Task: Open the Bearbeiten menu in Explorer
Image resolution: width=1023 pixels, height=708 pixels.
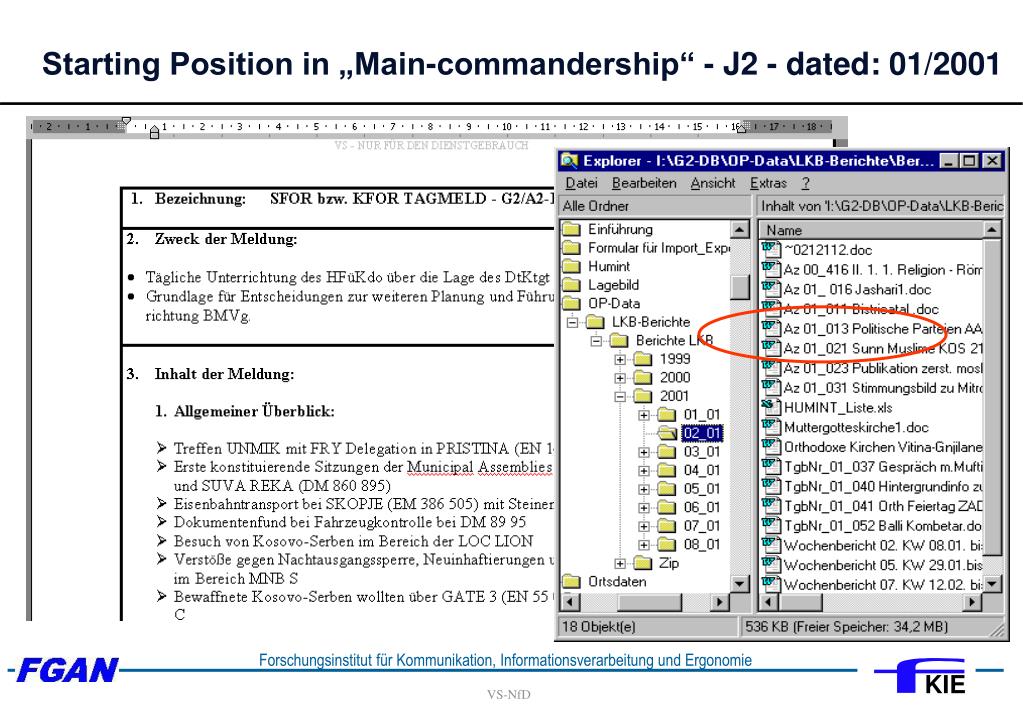Action: coord(644,183)
